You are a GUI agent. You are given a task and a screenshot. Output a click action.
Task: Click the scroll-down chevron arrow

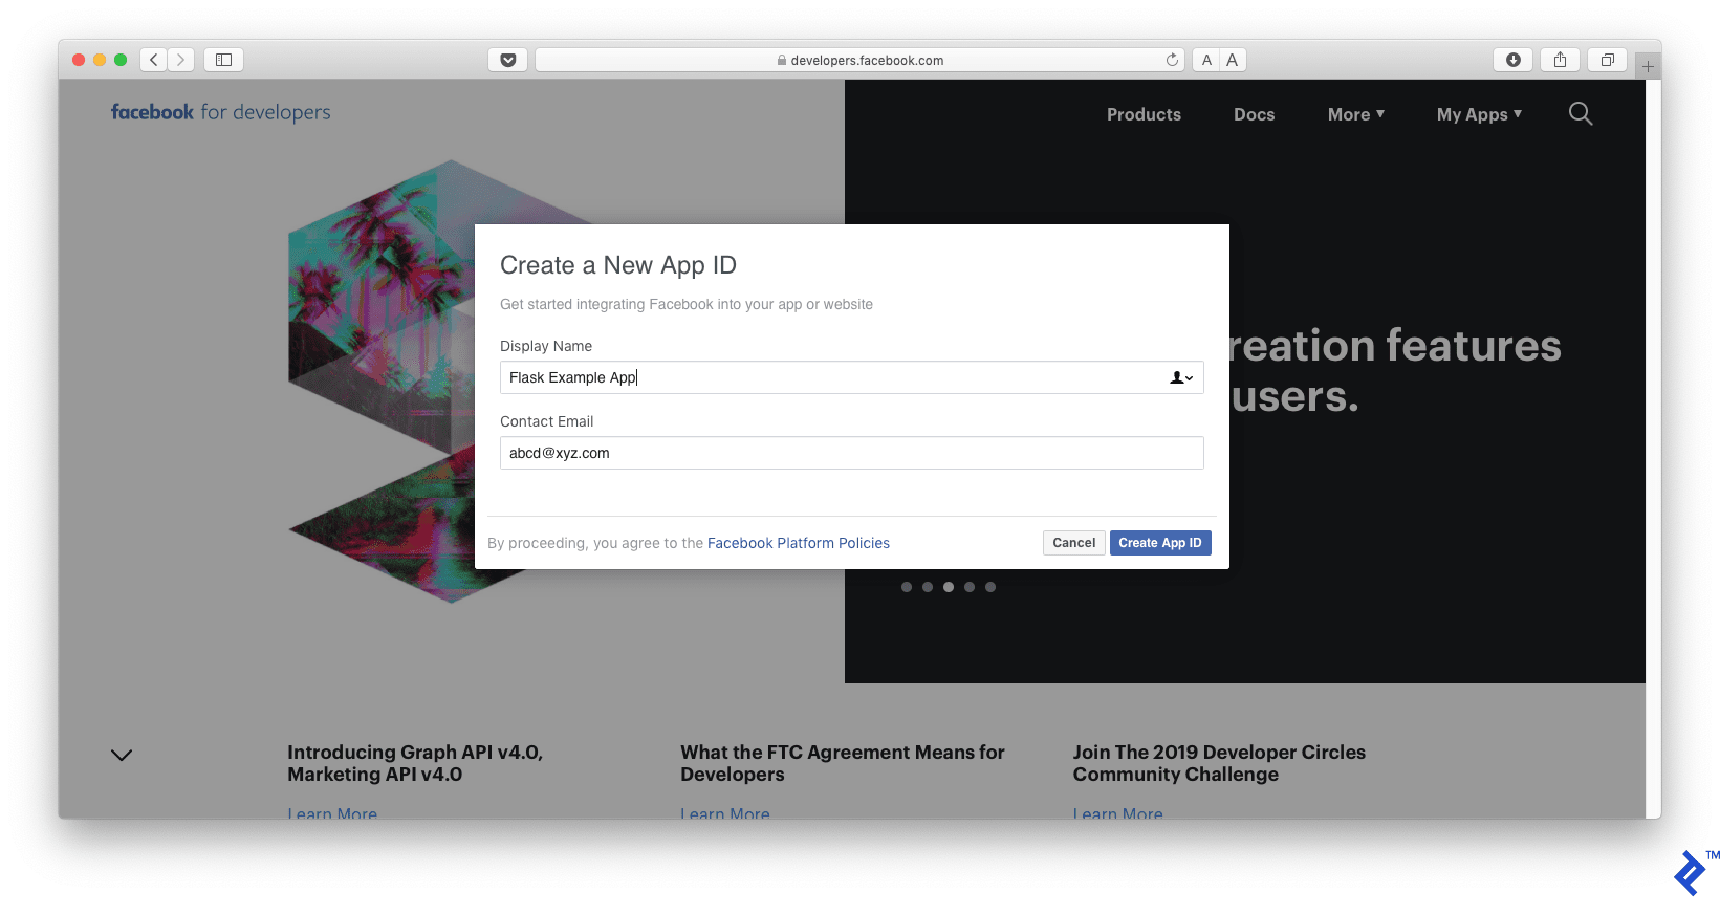[121, 755]
